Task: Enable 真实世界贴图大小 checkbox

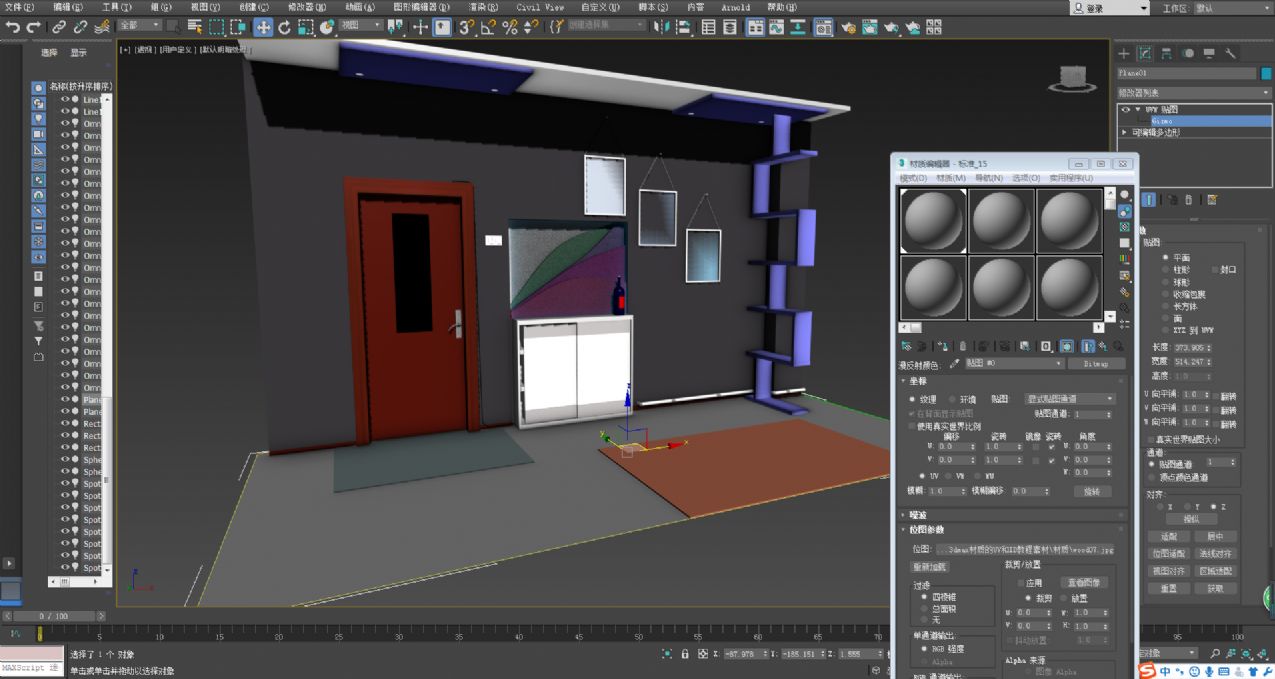Action: (1150, 439)
